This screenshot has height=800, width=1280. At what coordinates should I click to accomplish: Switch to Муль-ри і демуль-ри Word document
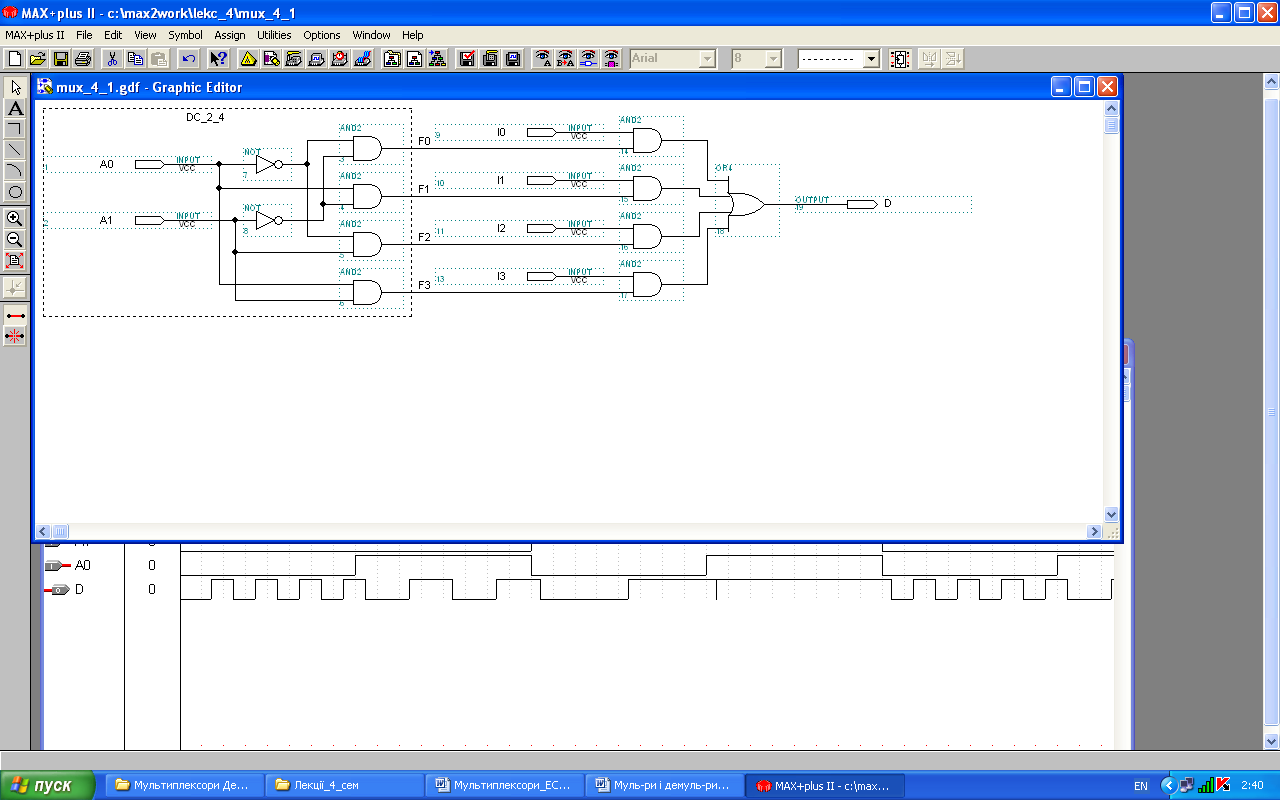[x=664, y=785]
